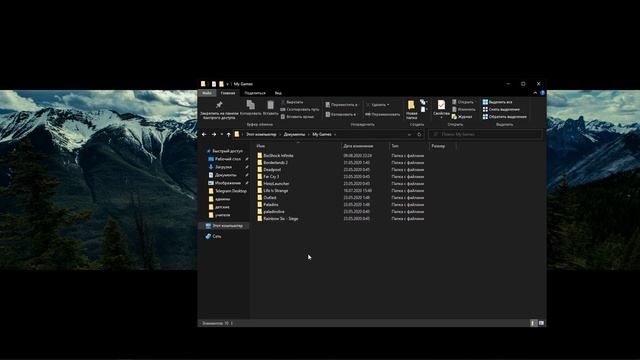640x360 pixels.
Task: Click the Search My Games input field
Action: coord(486,134)
